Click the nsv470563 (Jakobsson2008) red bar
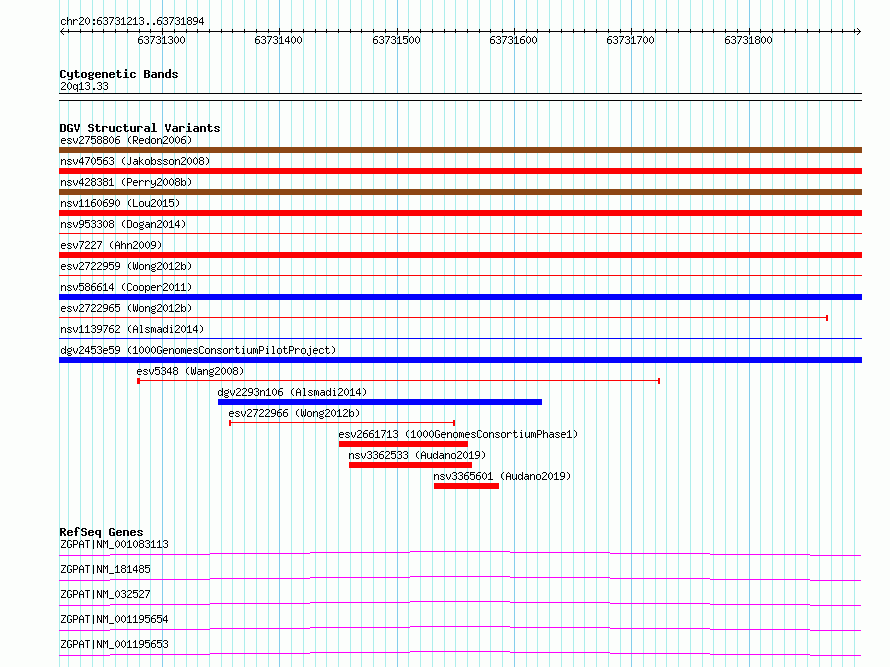The width and height of the screenshot is (890, 667). pos(460,171)
